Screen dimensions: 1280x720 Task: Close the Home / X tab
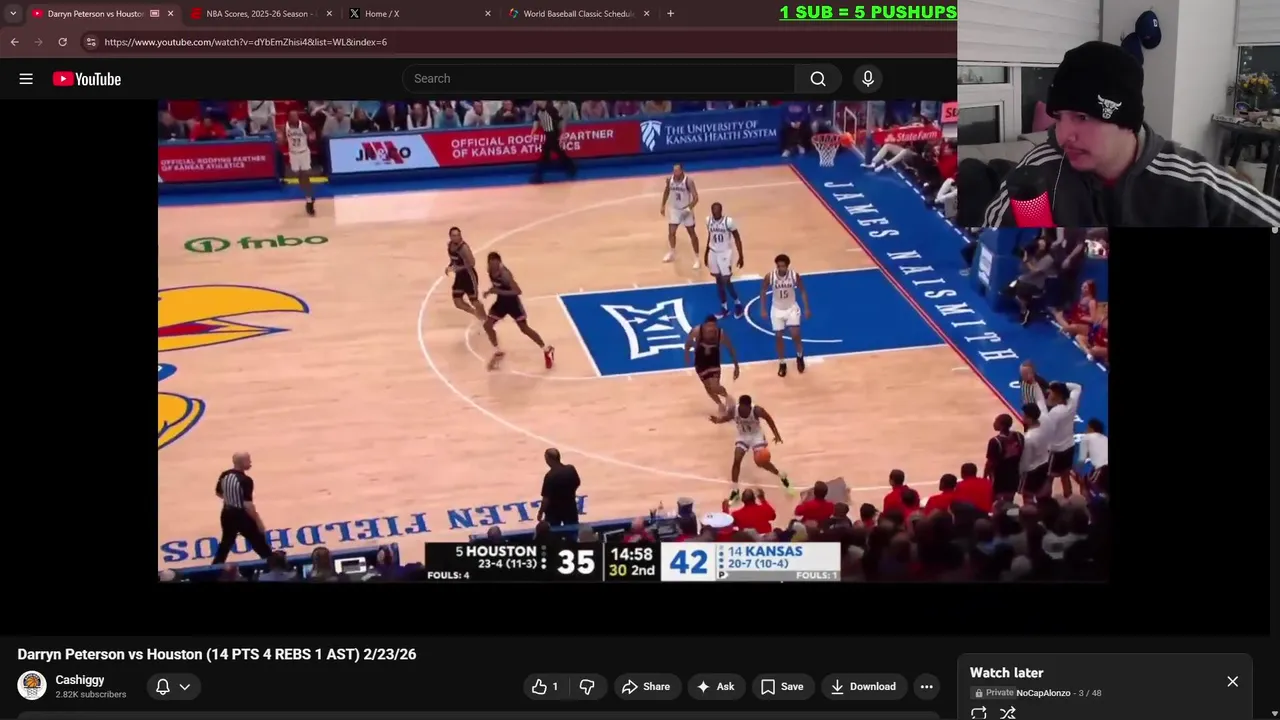coord(488,14)
